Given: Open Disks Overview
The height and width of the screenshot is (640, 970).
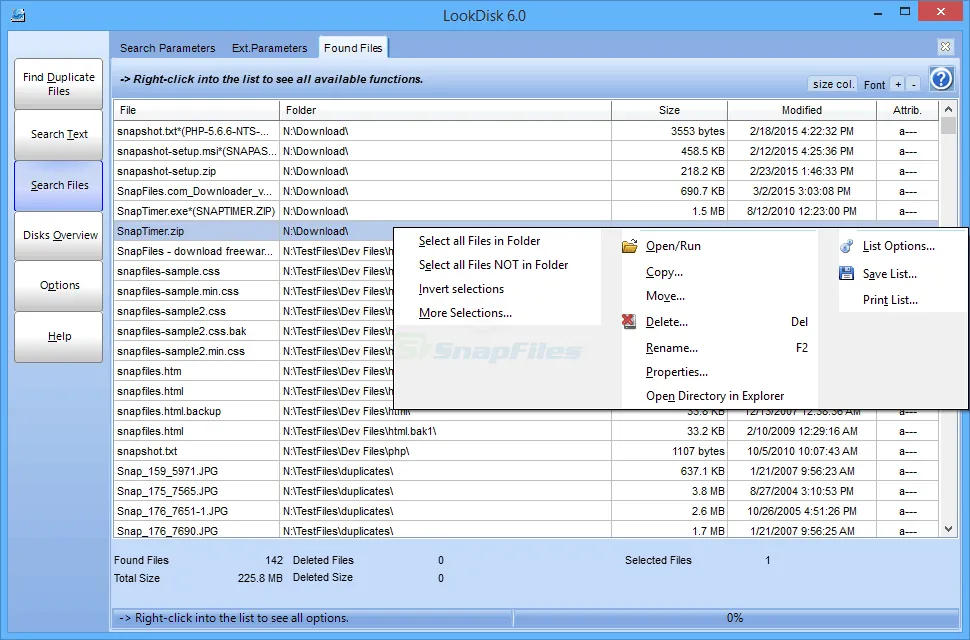Looking at the screenshot, I should 59,236.
